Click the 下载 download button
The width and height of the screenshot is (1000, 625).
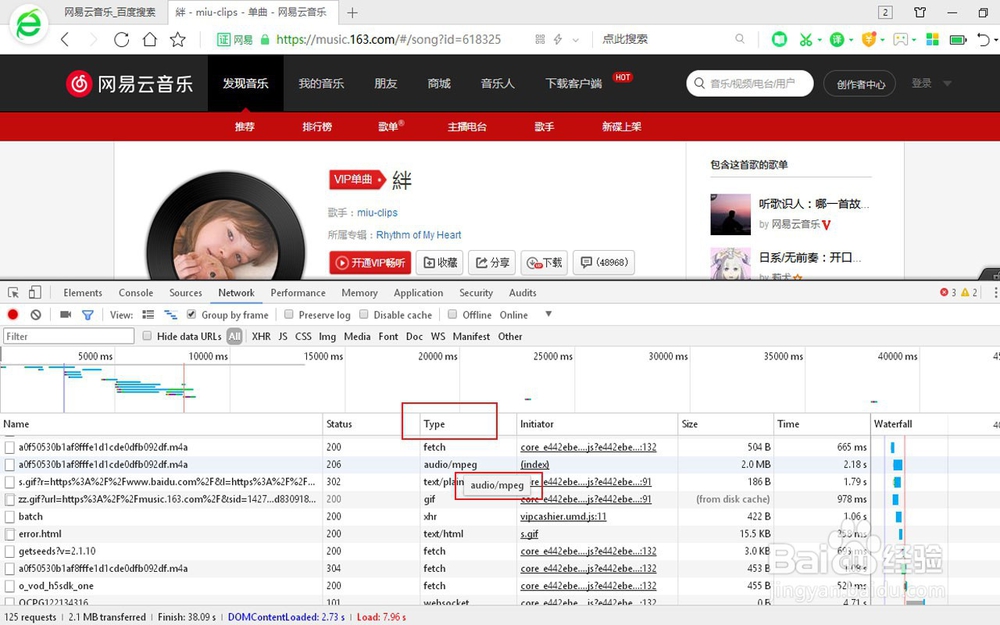pos(544,262)
